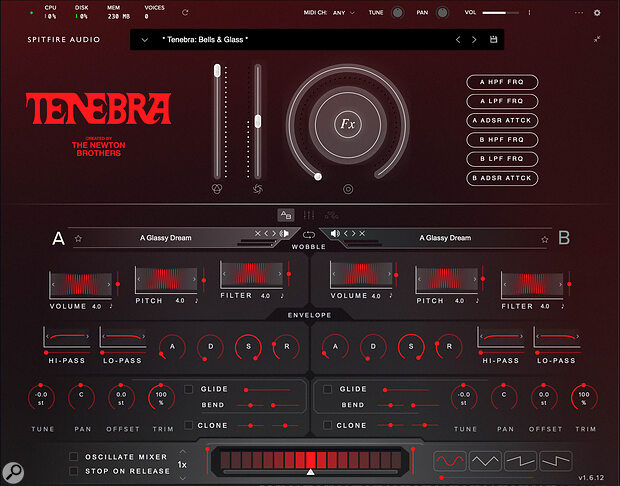Select the square step wave shape
620x486 pixels.
[x=556, y=461]
